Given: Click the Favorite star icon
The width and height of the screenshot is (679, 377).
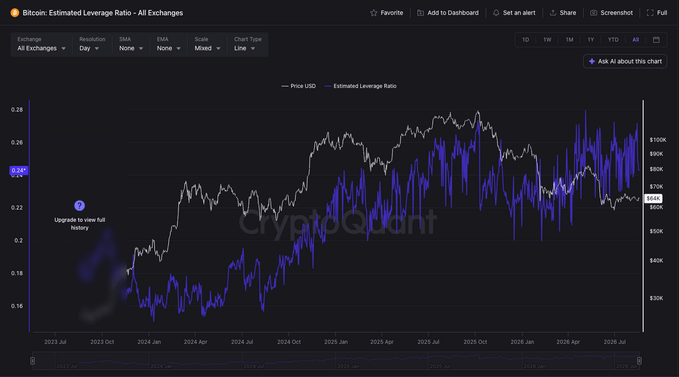Looking at the screenshot, I should (373, 13).
